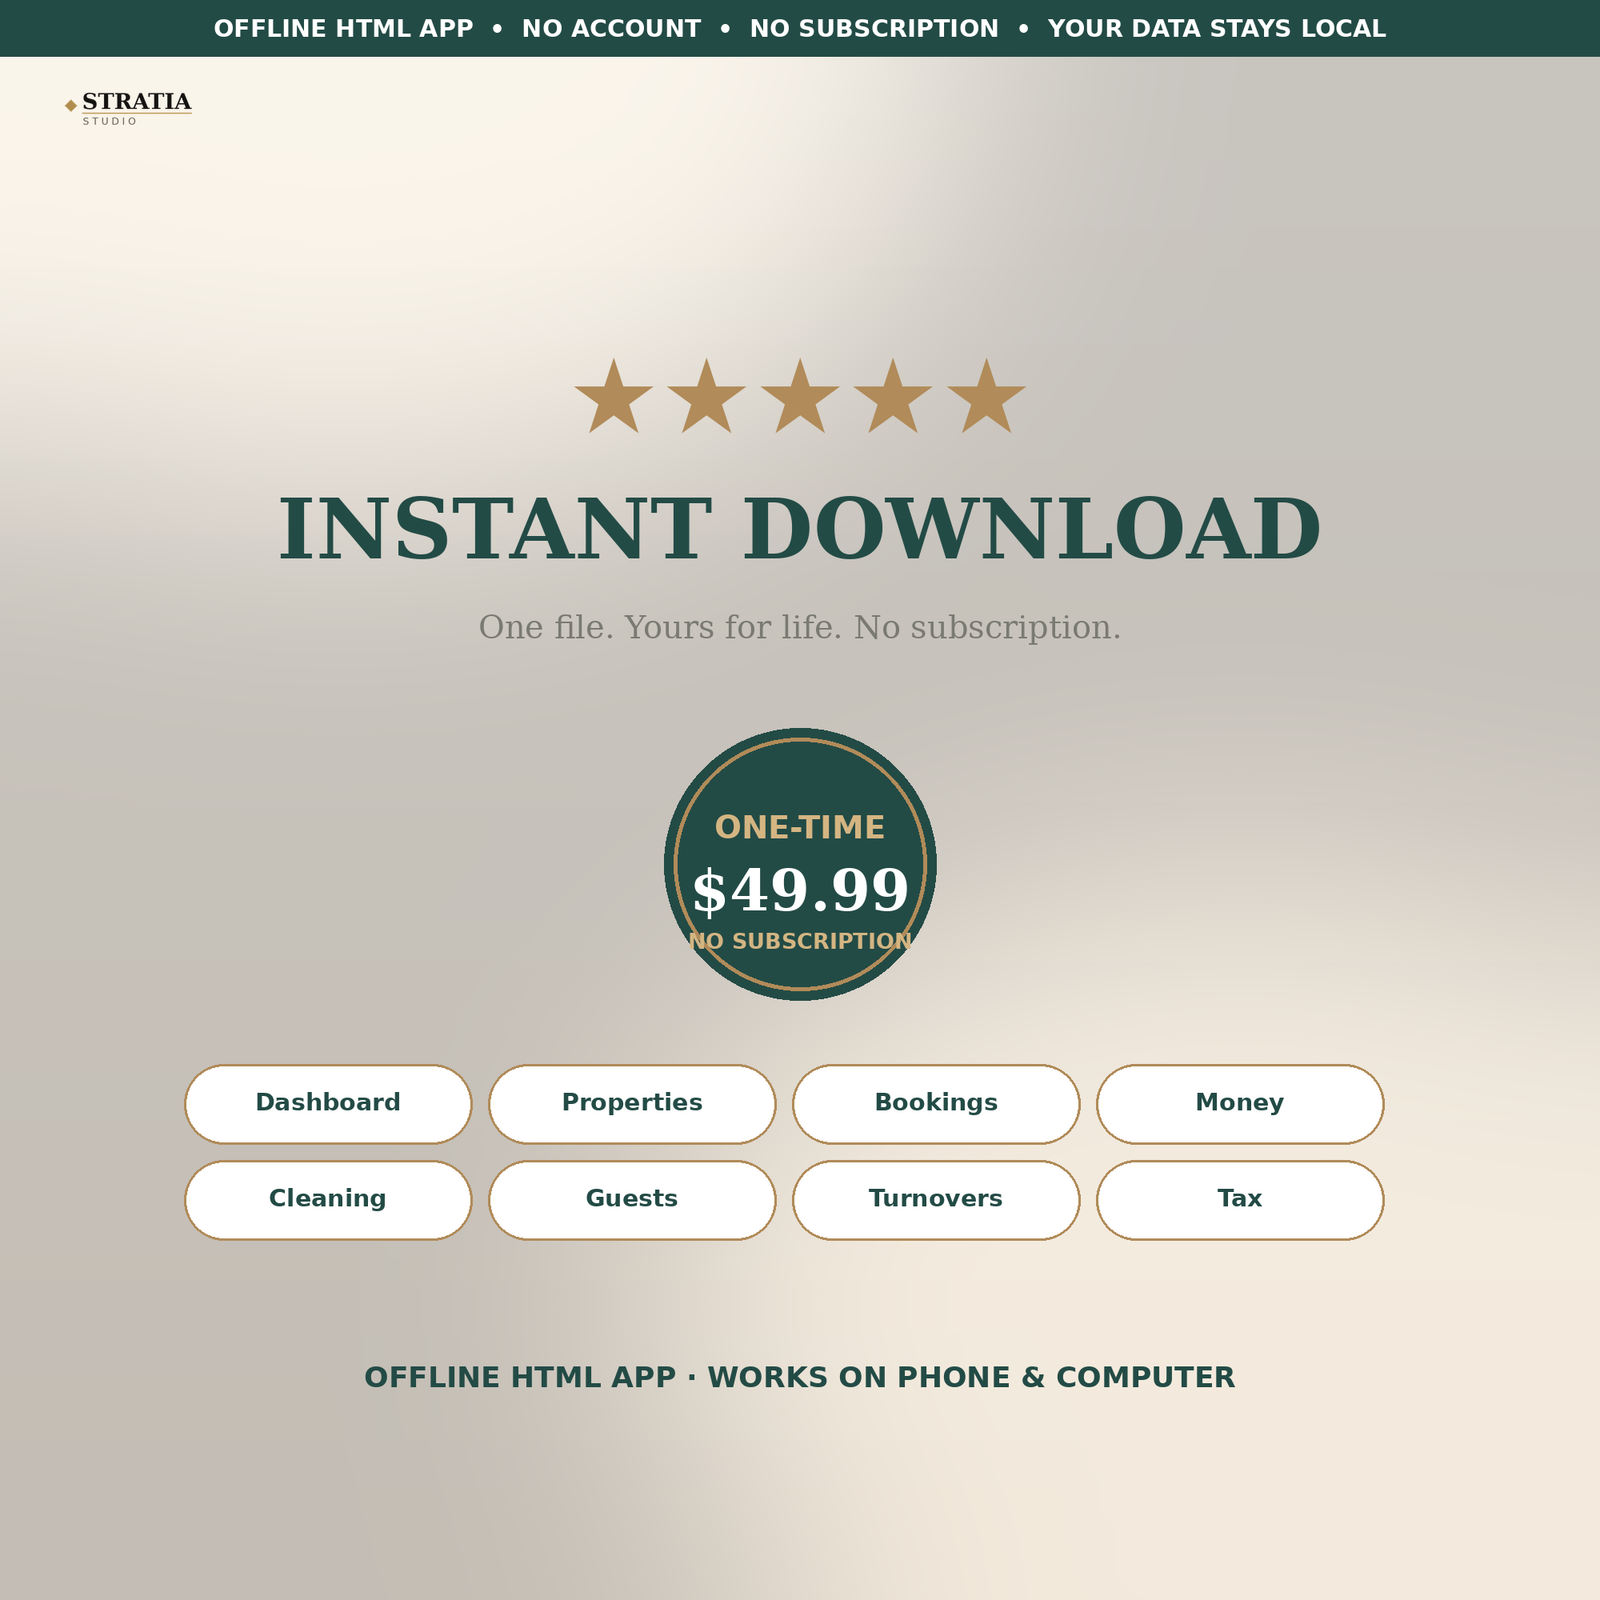Choose the Cleaning pill
Image resolution: width=1600 pixels, height=1600 pixels.
coord(328,1200)
